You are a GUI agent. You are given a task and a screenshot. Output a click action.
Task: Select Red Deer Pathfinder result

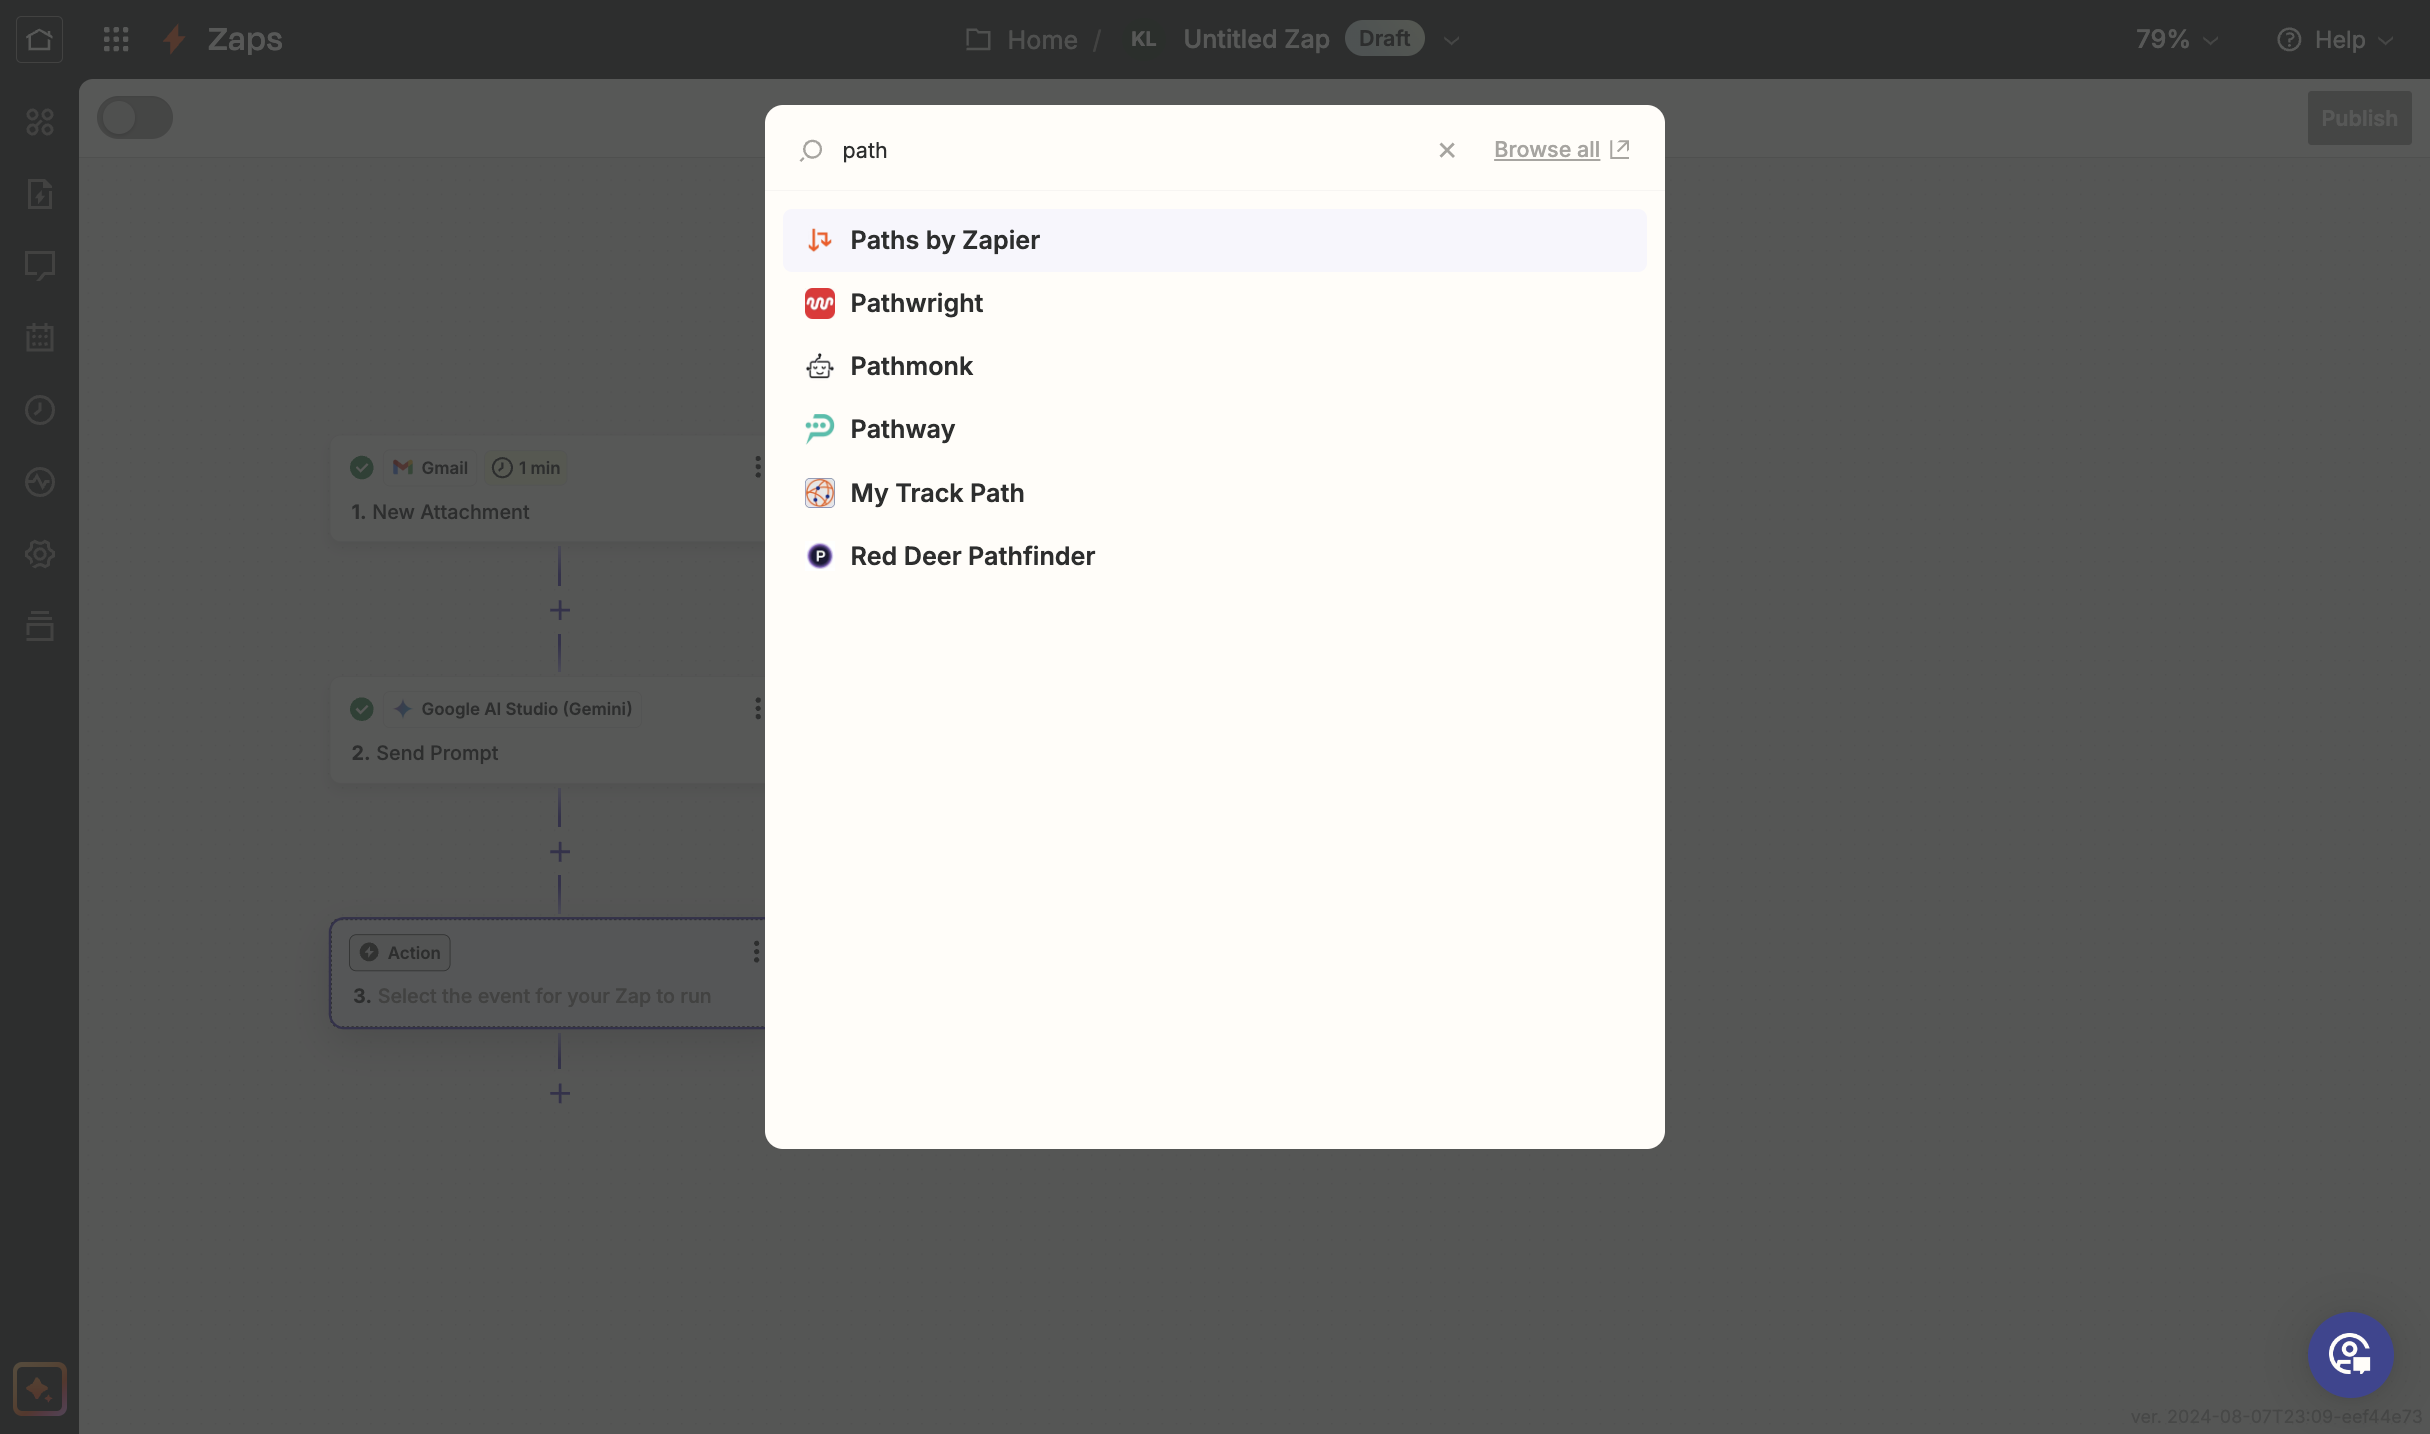[1214, 556]
